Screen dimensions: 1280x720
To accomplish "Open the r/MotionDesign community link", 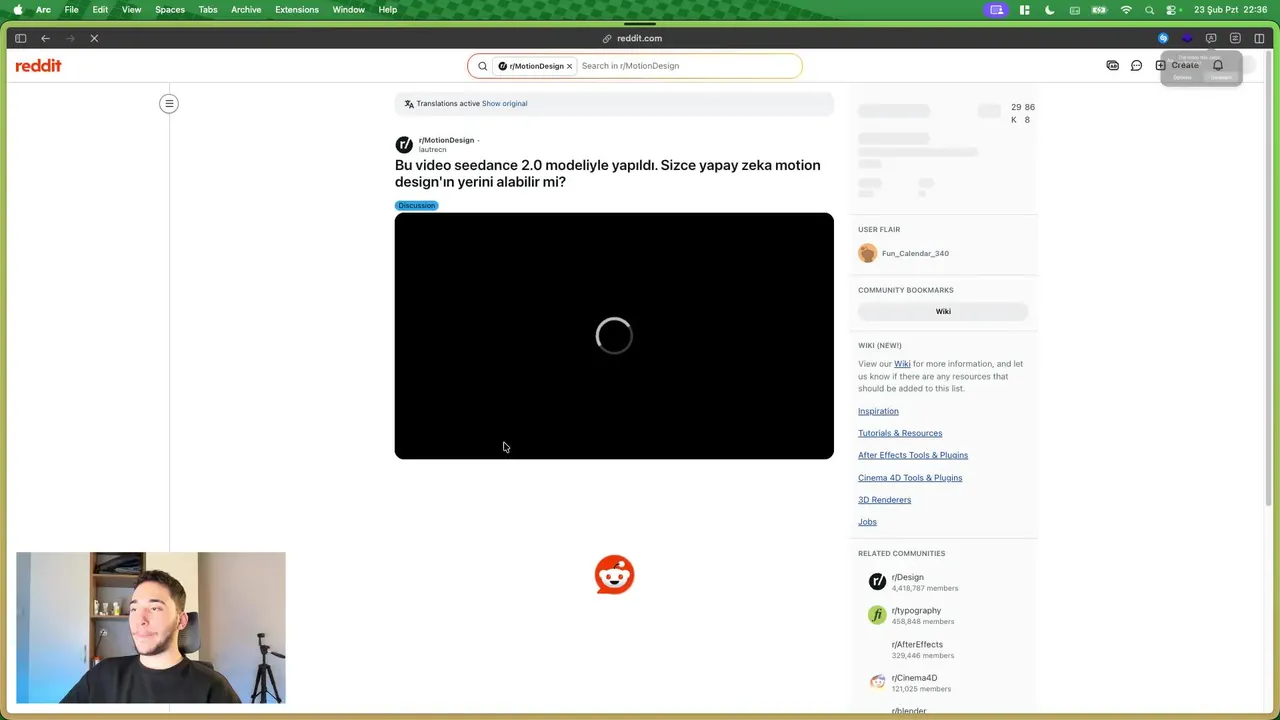I will click(446, 140).
